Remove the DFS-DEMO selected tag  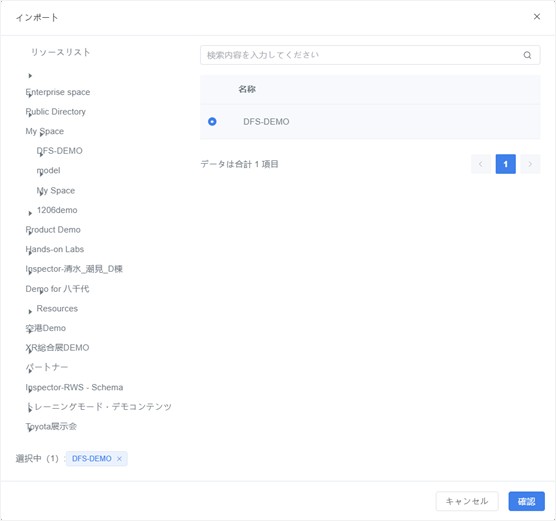(x=119, y=459)
